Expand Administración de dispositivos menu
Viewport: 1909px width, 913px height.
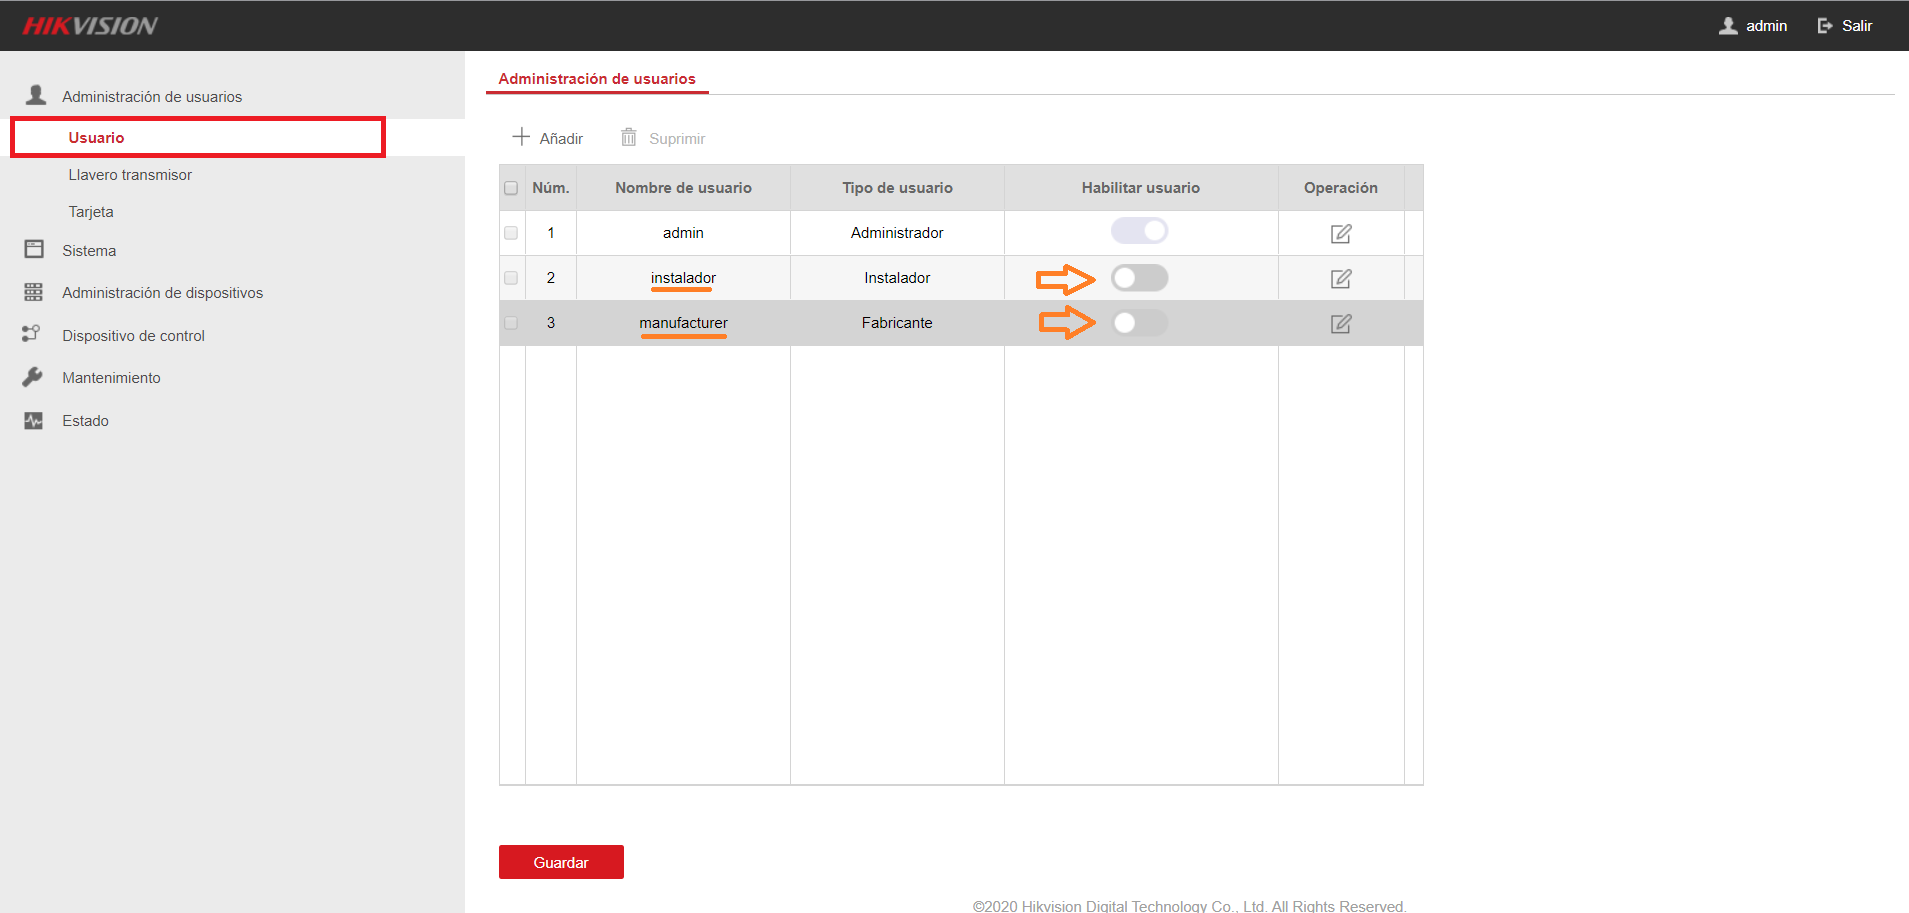coord(162,293)
